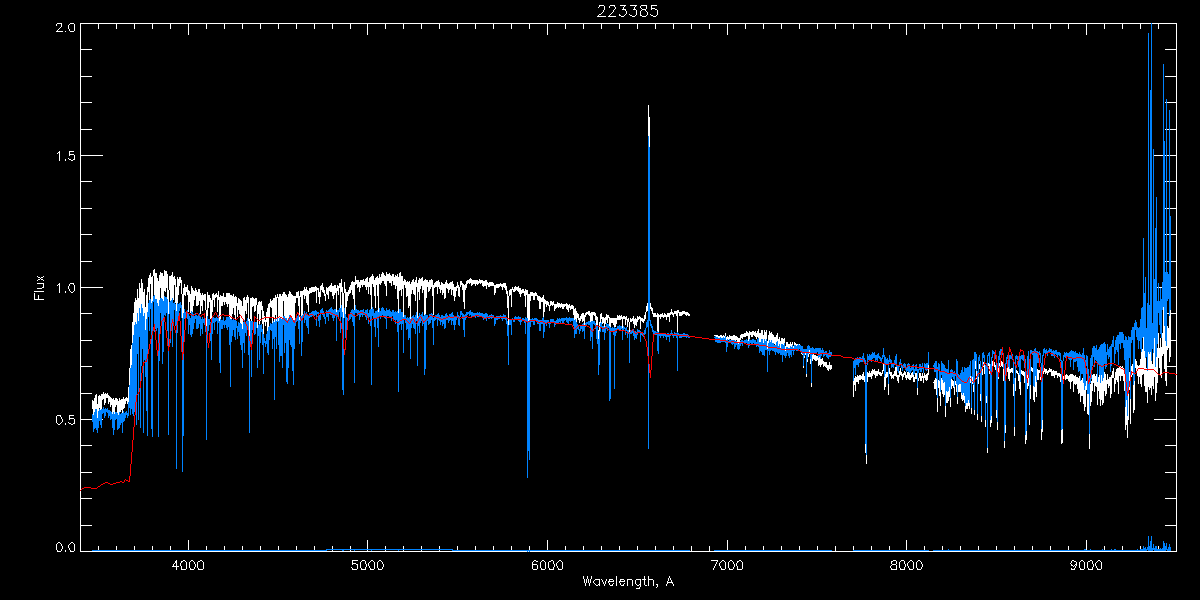Click the y-axis tick label "0.0"
The image size is (1200, 600).
tap(64, 546)
